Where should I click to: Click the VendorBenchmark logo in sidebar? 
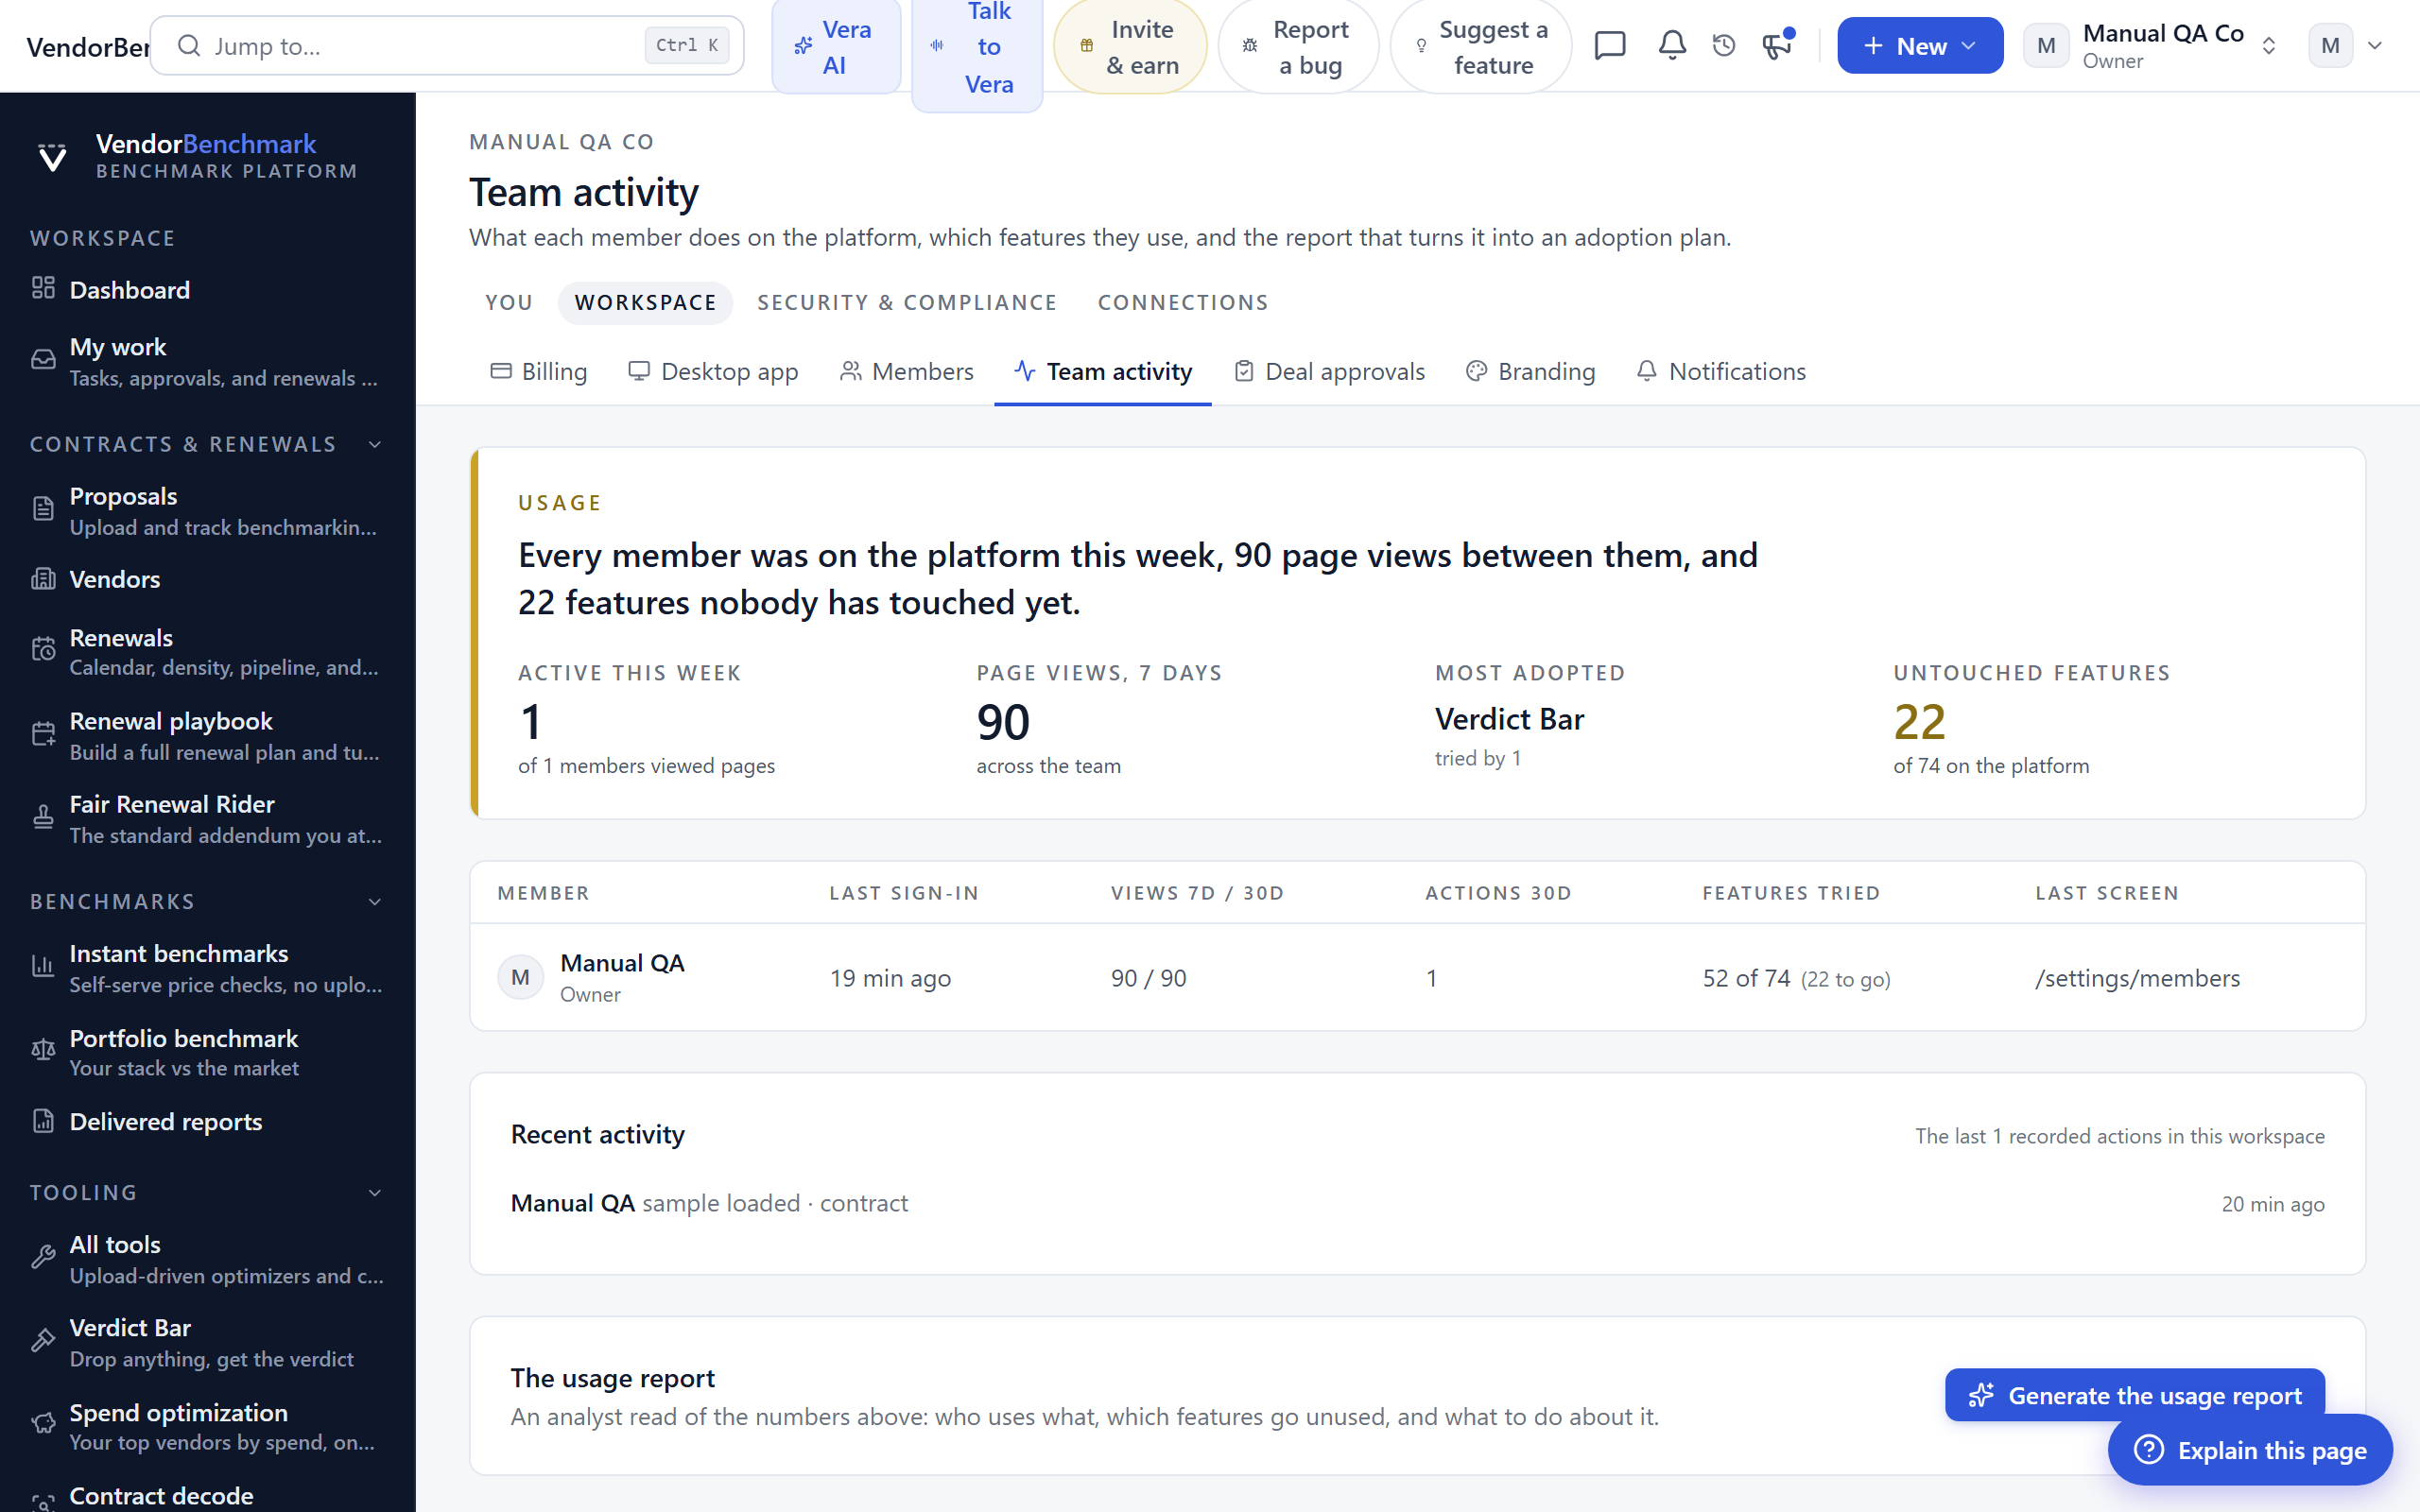(52, 157)
